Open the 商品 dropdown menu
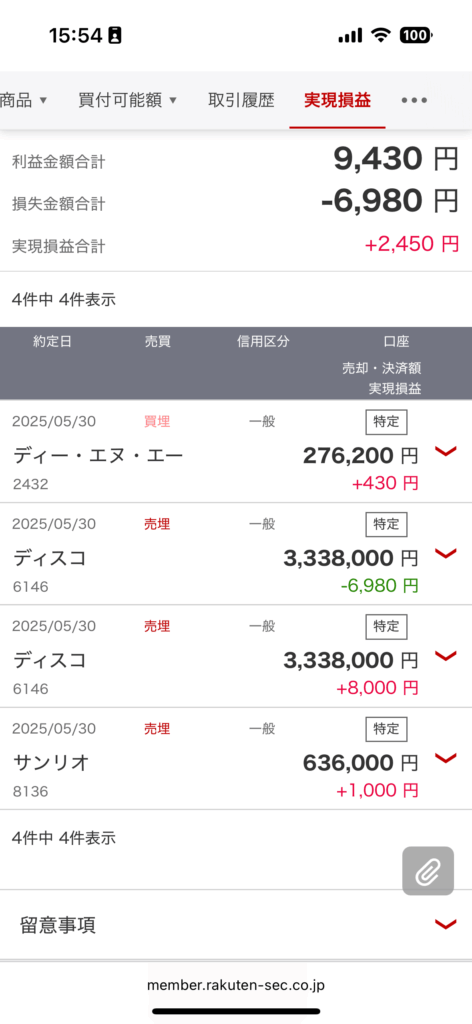This screenshot has width=472, height=1024. point(24,101)
